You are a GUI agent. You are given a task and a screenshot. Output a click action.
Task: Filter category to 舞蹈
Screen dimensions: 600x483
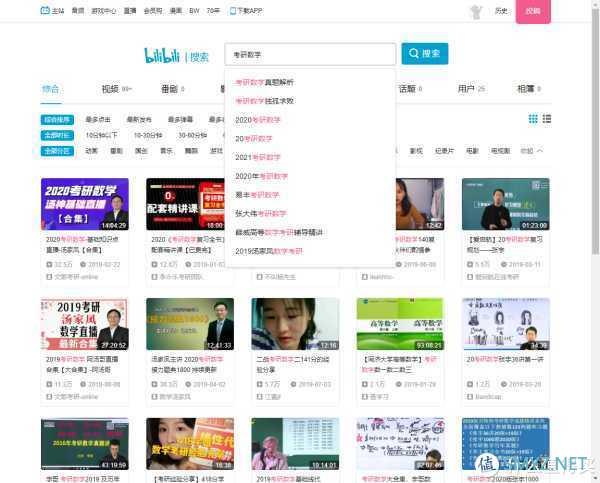(191, 151)
